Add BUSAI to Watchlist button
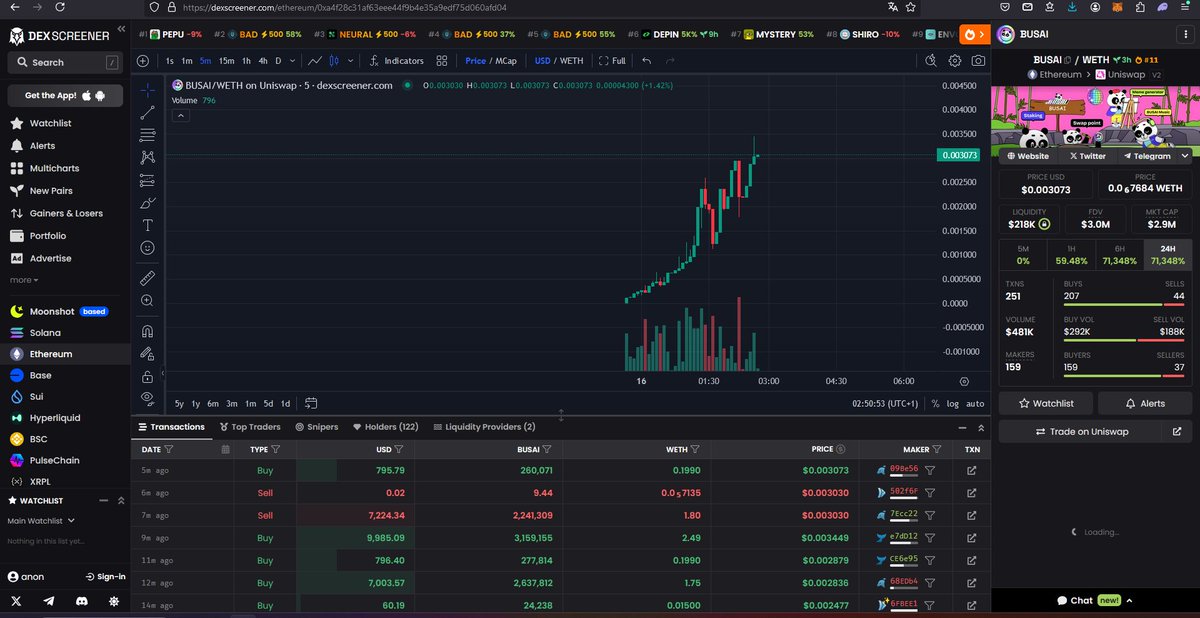Viewport: 1200px width, 618px height. (1044, 403)
